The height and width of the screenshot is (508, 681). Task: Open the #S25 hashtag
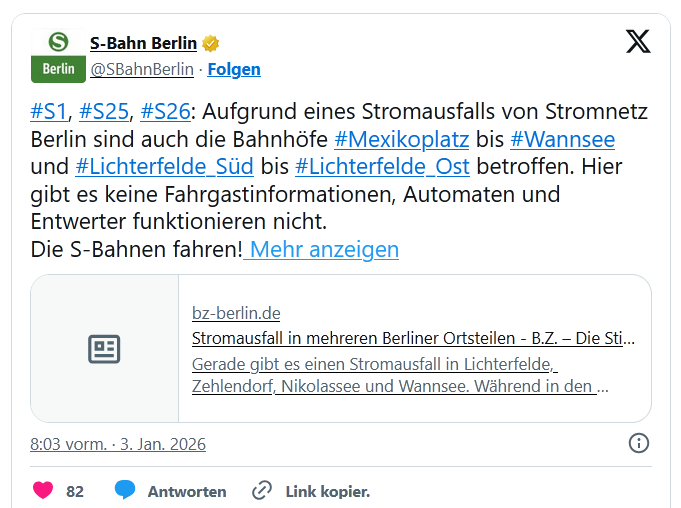(104, 111)
